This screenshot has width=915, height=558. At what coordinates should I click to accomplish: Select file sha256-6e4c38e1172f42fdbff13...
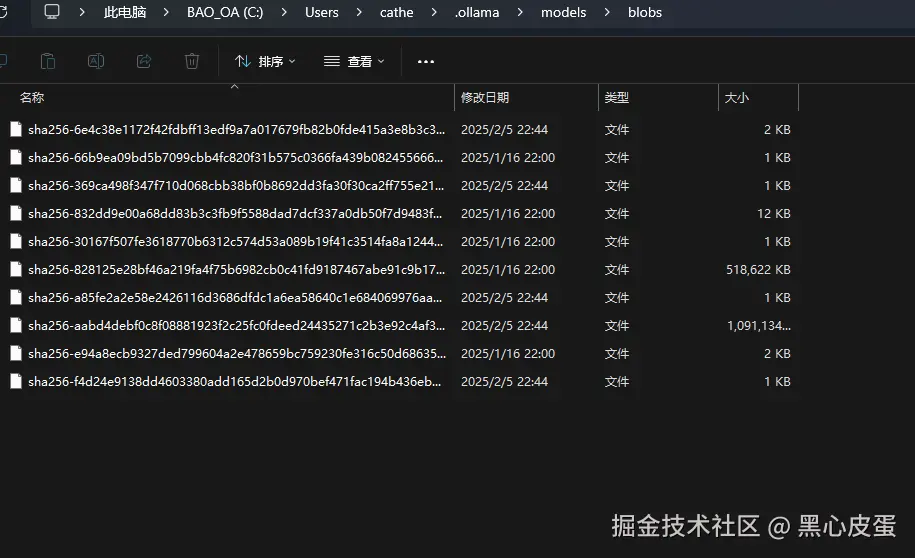click(236, 130)
